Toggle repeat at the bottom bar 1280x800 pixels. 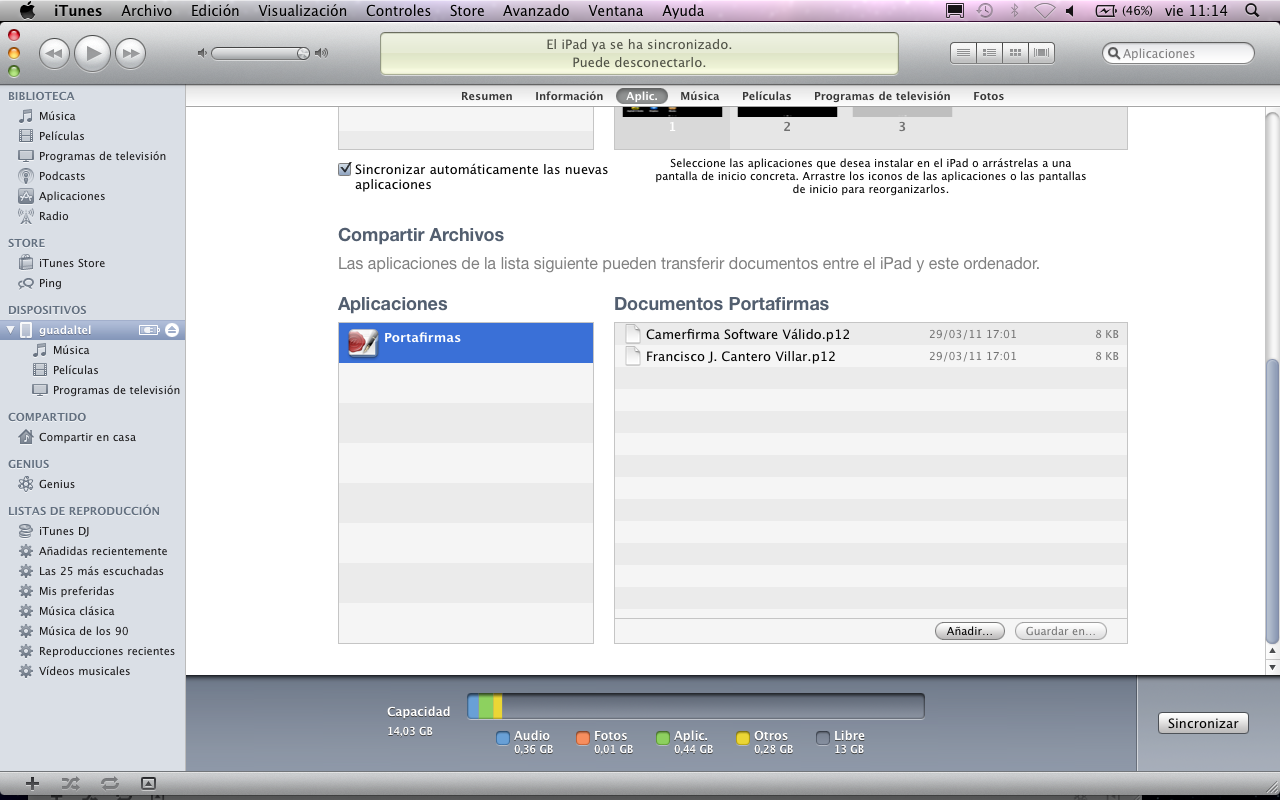click(109, 783)
